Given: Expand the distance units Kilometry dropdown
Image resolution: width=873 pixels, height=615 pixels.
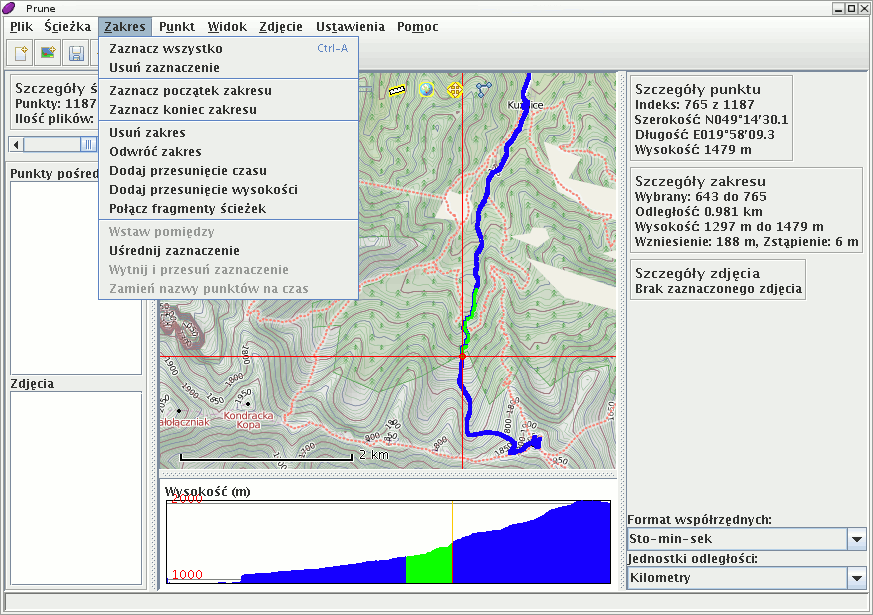Looking at the screenshot, I should tap(856, 577).
